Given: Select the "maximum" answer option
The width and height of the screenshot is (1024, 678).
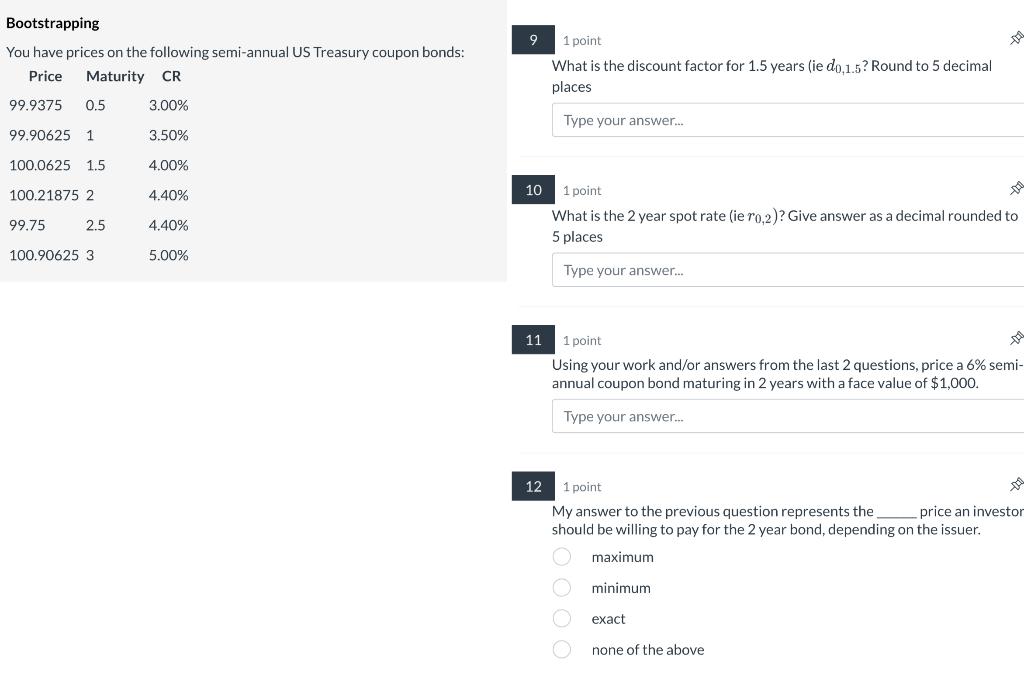Looking at the screenshot, I should pyautogui.click(x=562, y=556).
